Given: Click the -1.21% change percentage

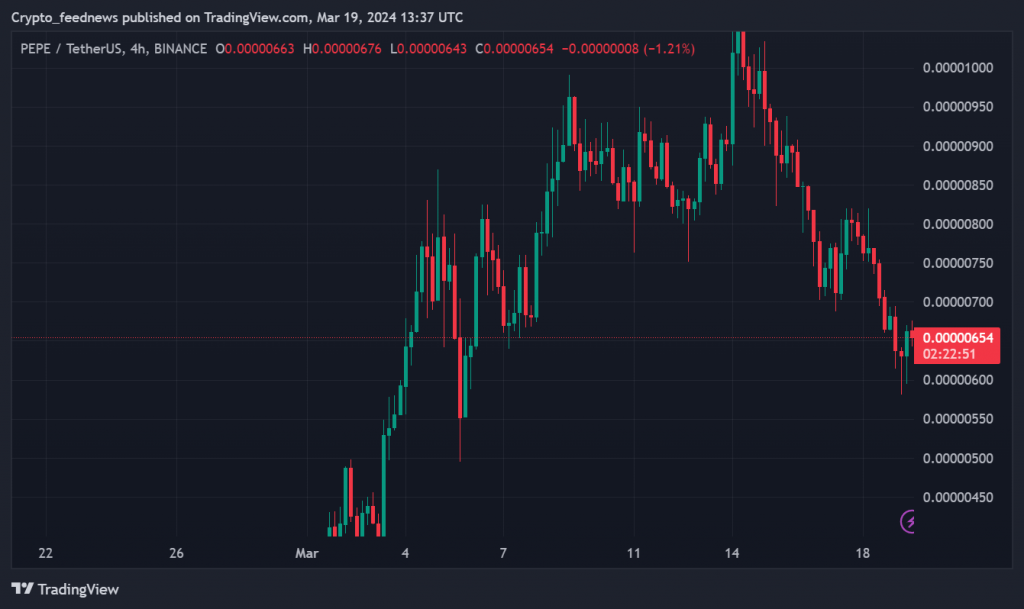Looking at the screenshot, I should [672, 49].
